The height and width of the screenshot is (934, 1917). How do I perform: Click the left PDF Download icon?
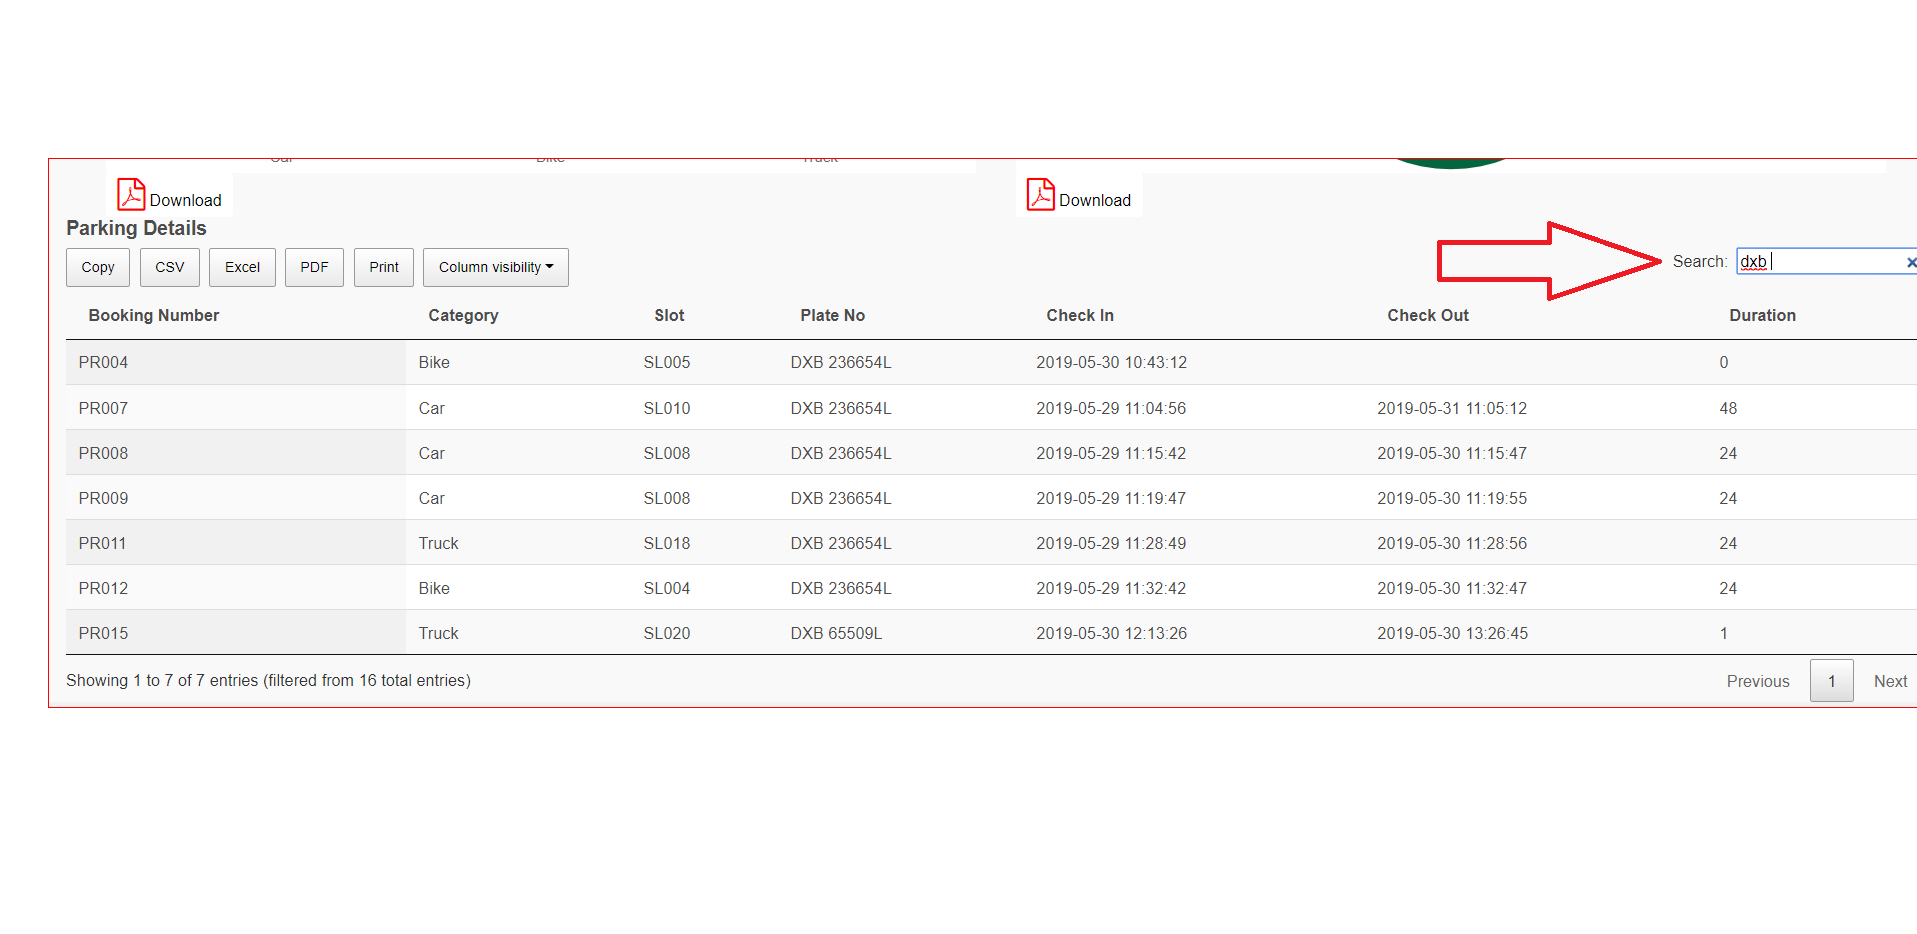tap(131, 194)
